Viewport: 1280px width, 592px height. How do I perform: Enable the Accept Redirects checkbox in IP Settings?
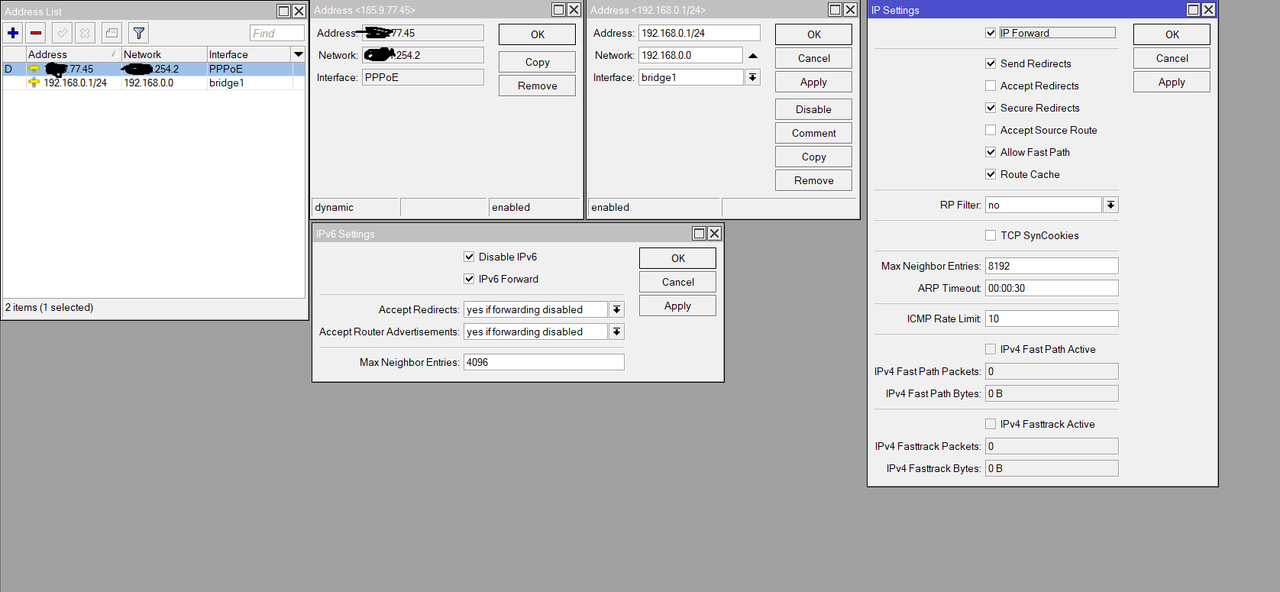pos(991,86)
